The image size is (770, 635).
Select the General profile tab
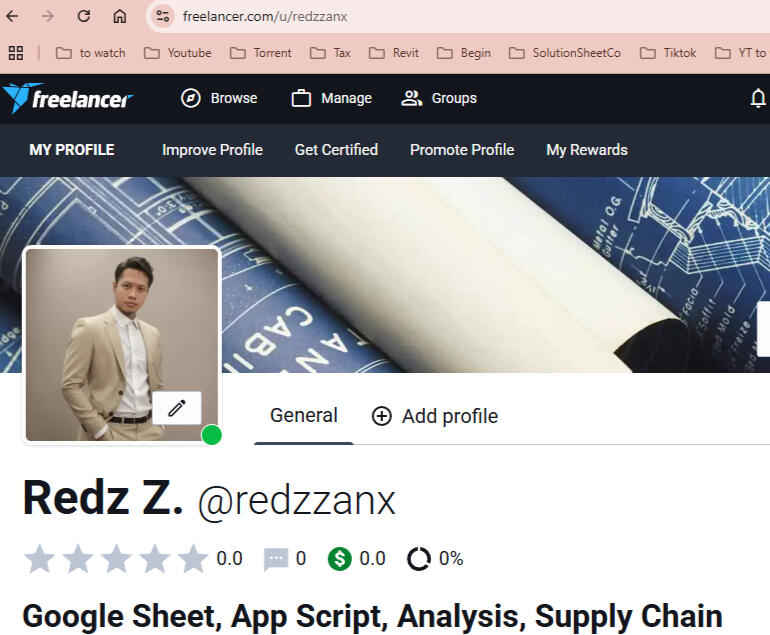pyautogui.click(x=303, y=415)
